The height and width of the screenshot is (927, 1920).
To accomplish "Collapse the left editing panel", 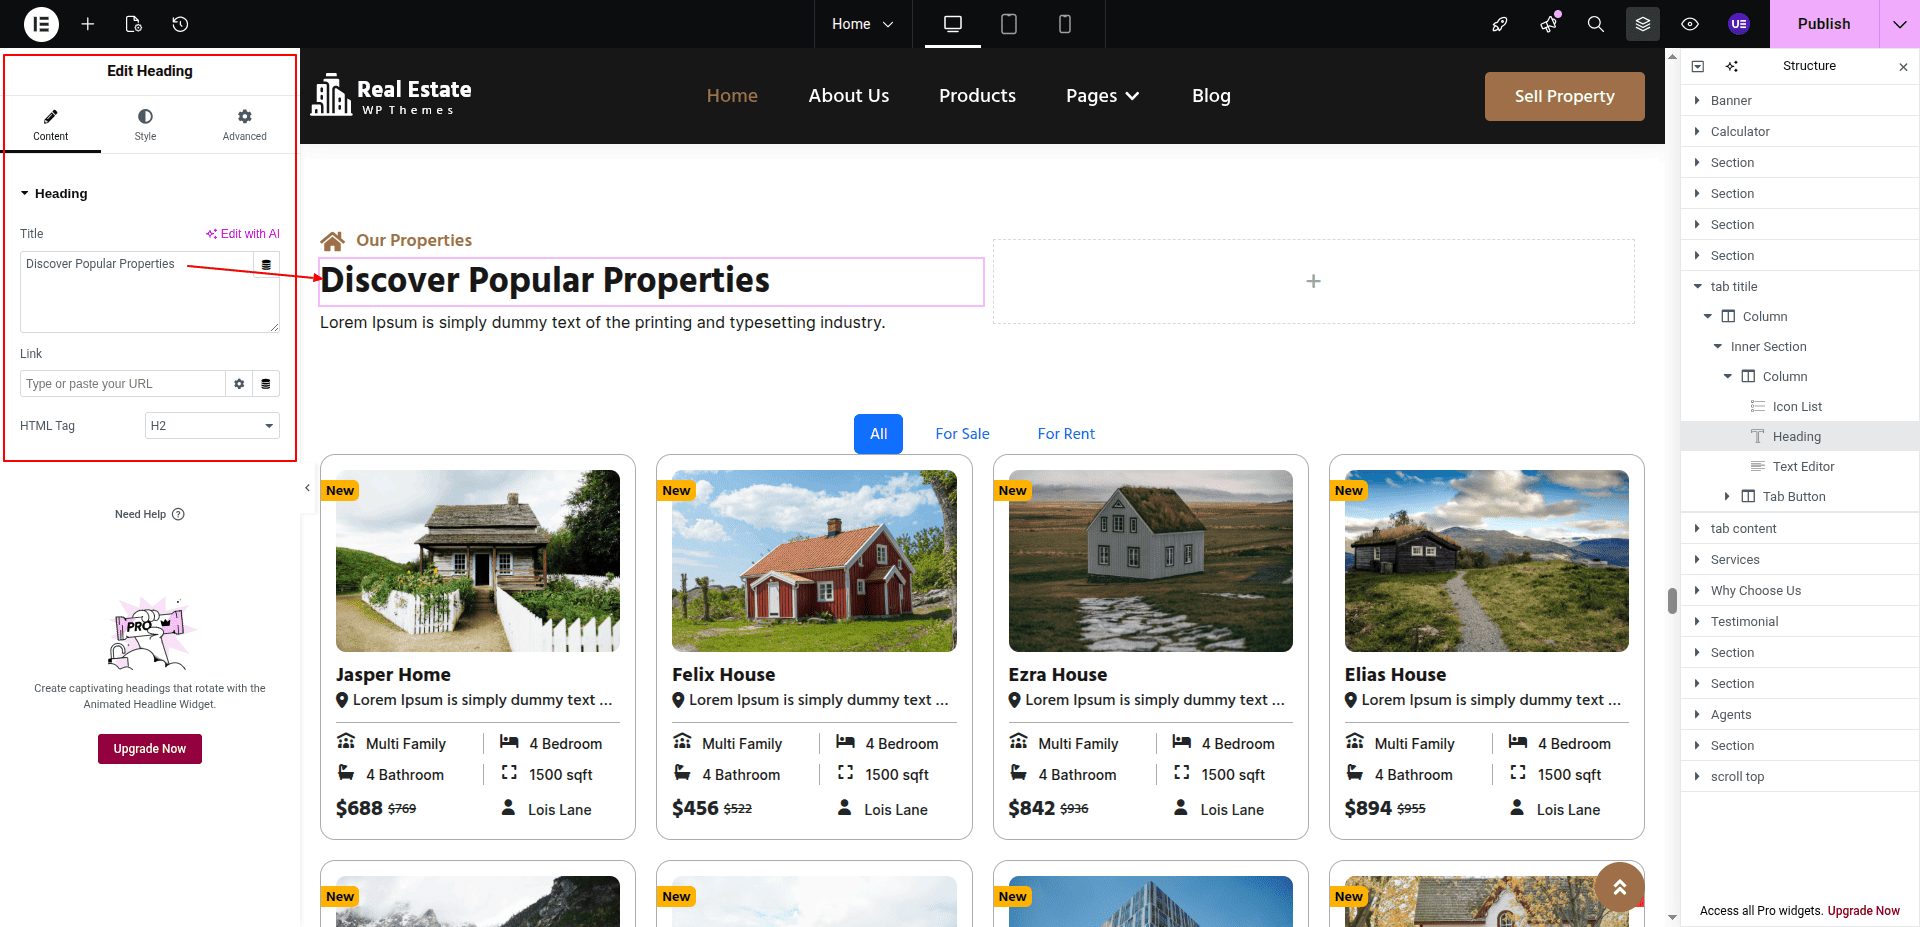I will coord(307,488).
